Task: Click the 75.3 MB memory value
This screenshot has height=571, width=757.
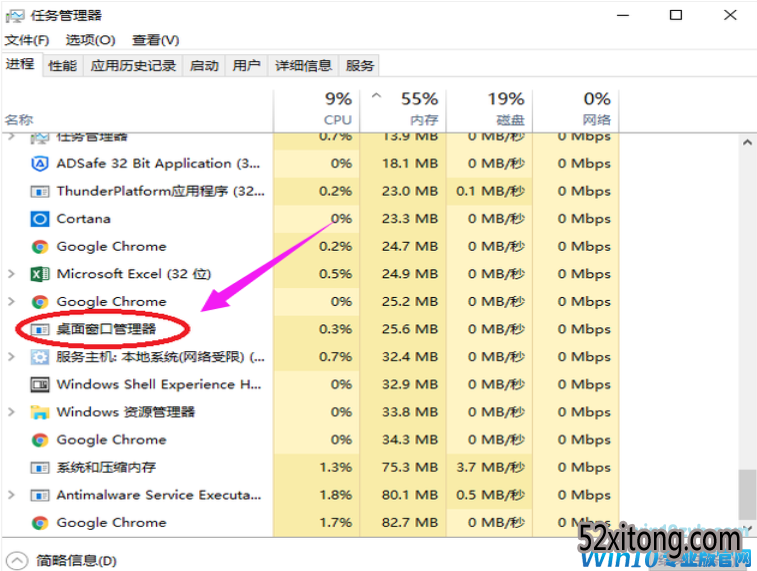Action: pos(410,468)
